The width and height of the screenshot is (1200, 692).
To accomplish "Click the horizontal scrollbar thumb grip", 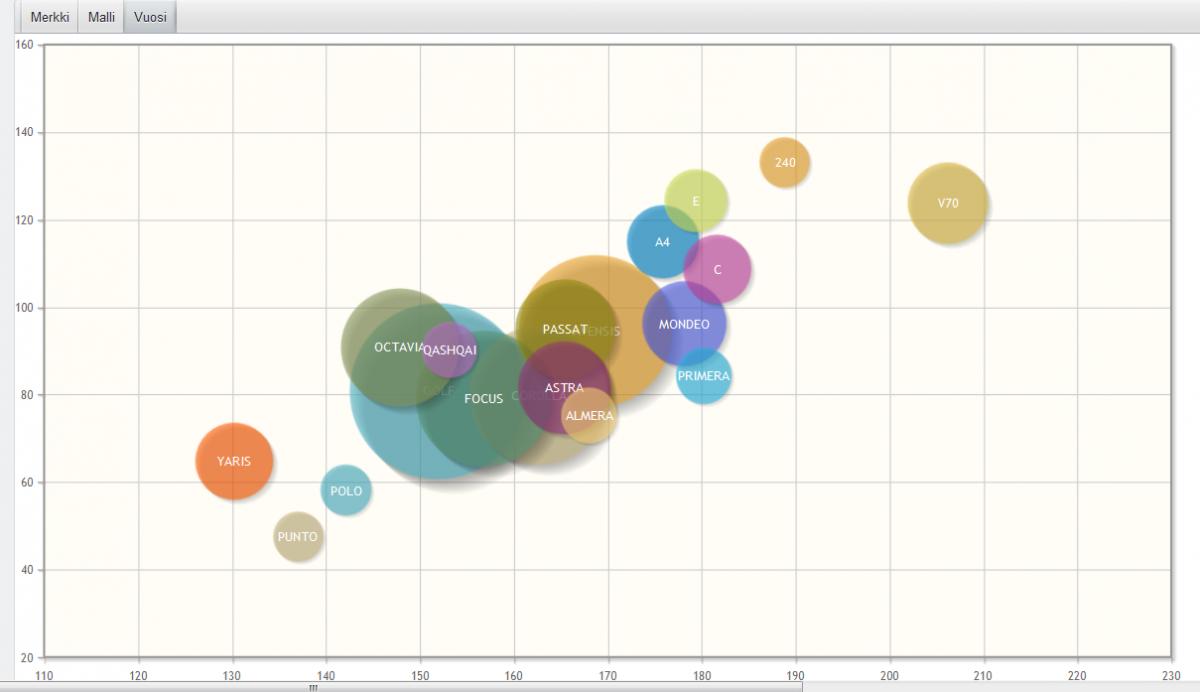I will 313,687.
